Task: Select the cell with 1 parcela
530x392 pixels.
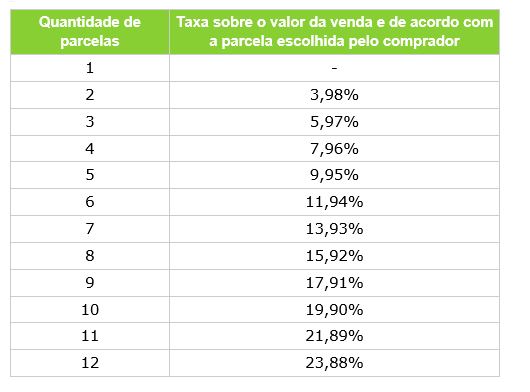Action: 90,68
